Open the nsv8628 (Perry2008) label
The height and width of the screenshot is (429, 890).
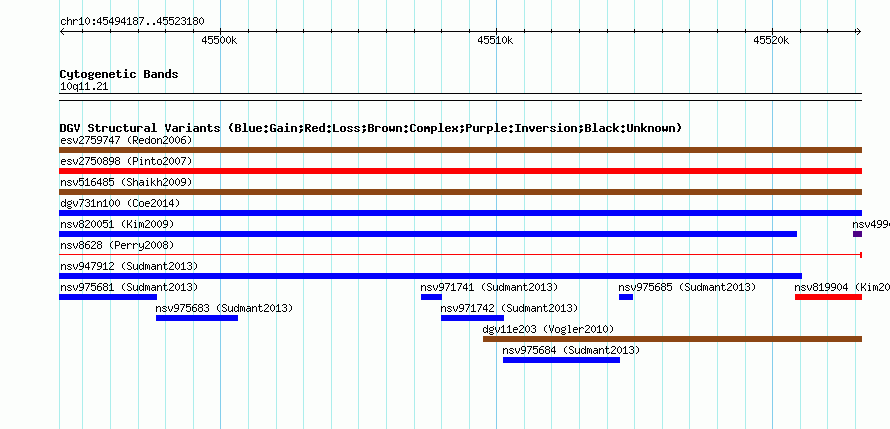tap(117, 245)
